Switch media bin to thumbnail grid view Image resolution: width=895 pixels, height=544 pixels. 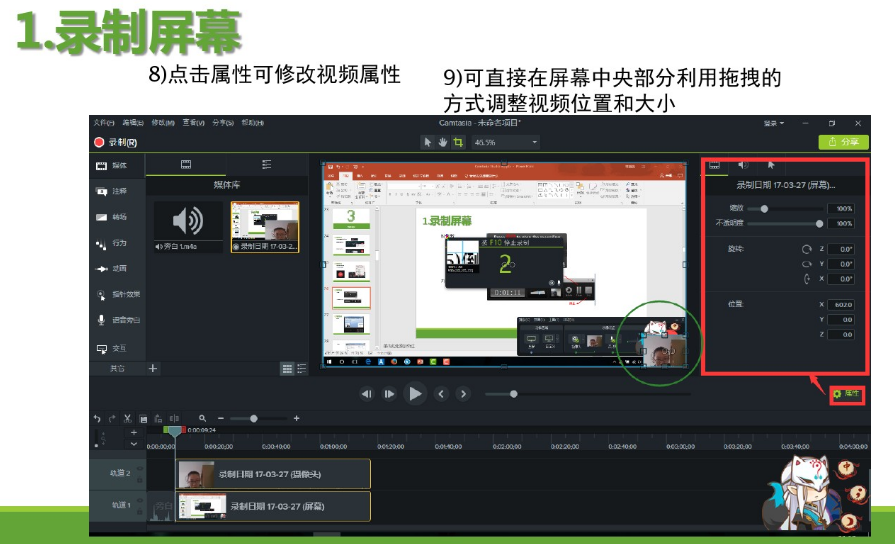tap(287, 369)
